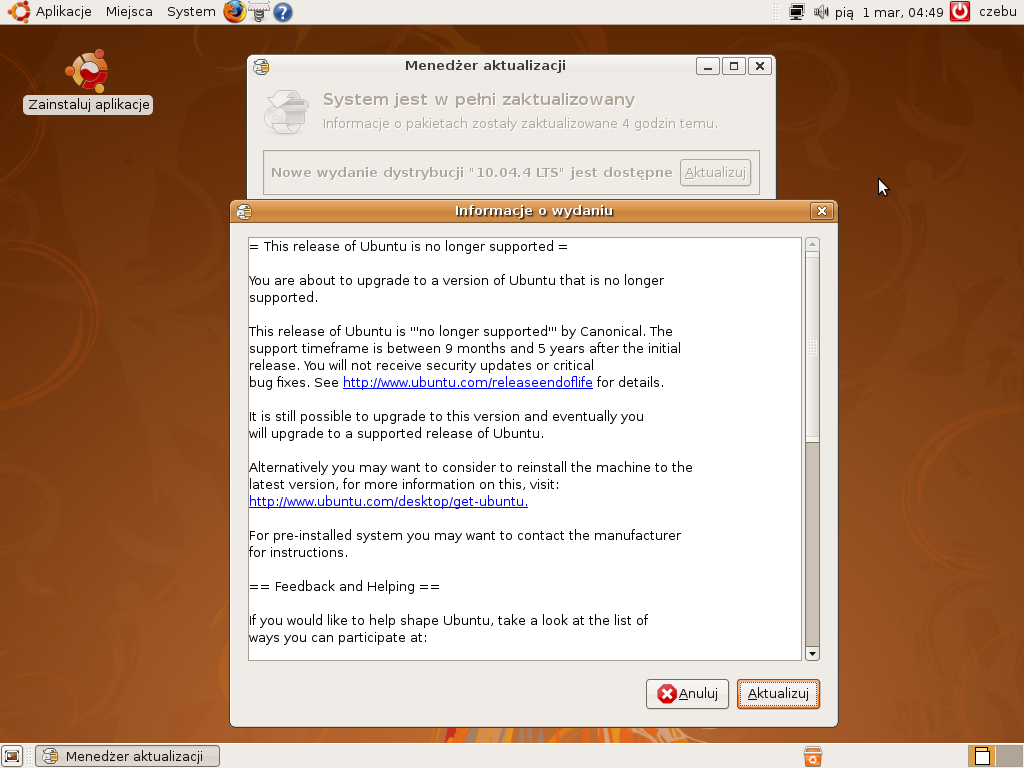Open the Miejsca menu
The width and height of the screenshot is (1024, 768).
pyautogui.click(x=129, y=12)
